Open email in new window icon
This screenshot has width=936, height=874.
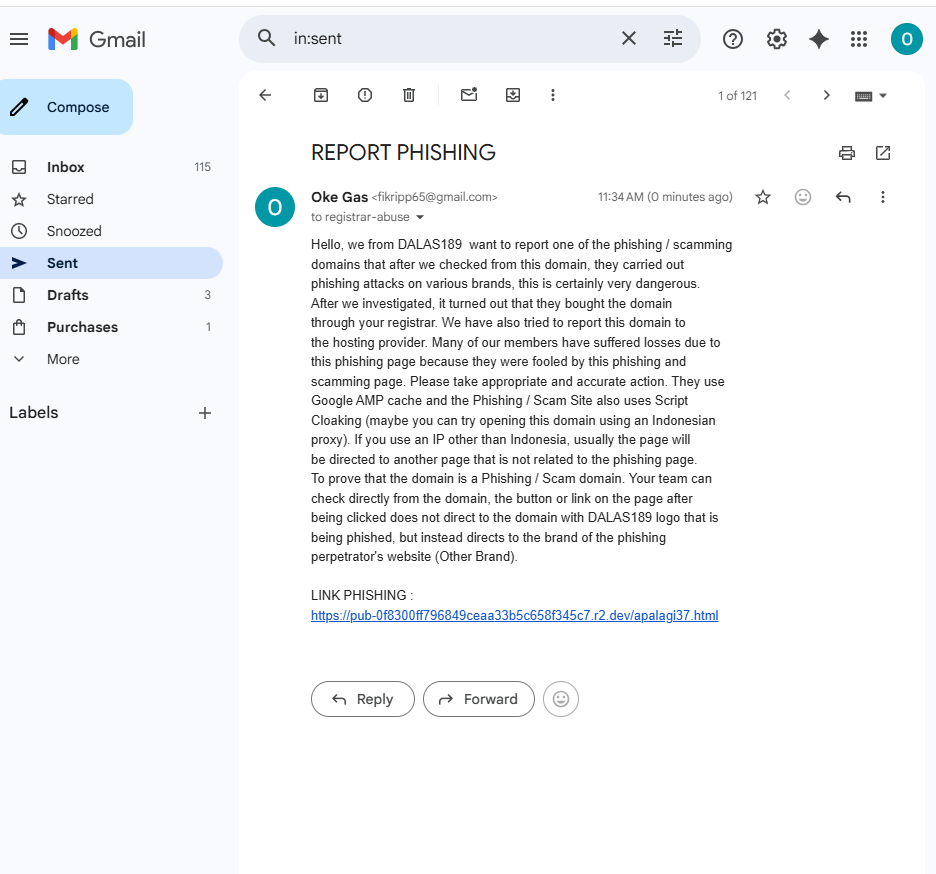tap(883, 153)
